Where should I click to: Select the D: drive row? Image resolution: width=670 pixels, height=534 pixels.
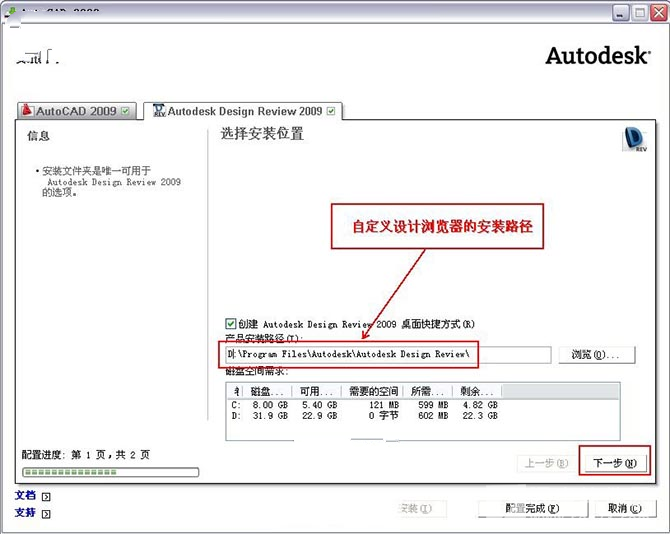pyautogui.click(x=364, y=415)
